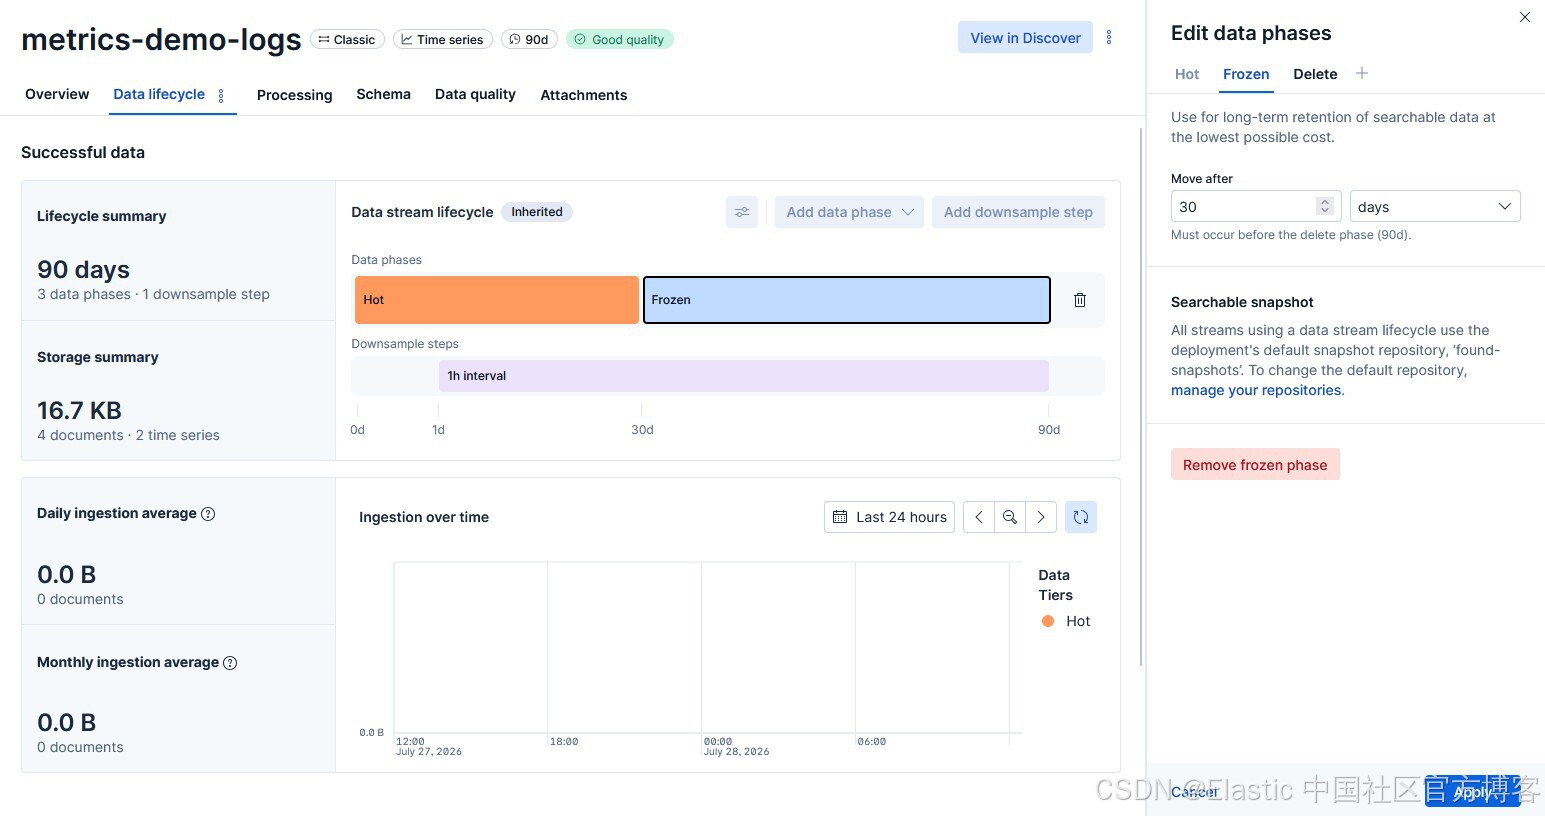Adjust the Move after number stepper arrows

(1325, 206)
